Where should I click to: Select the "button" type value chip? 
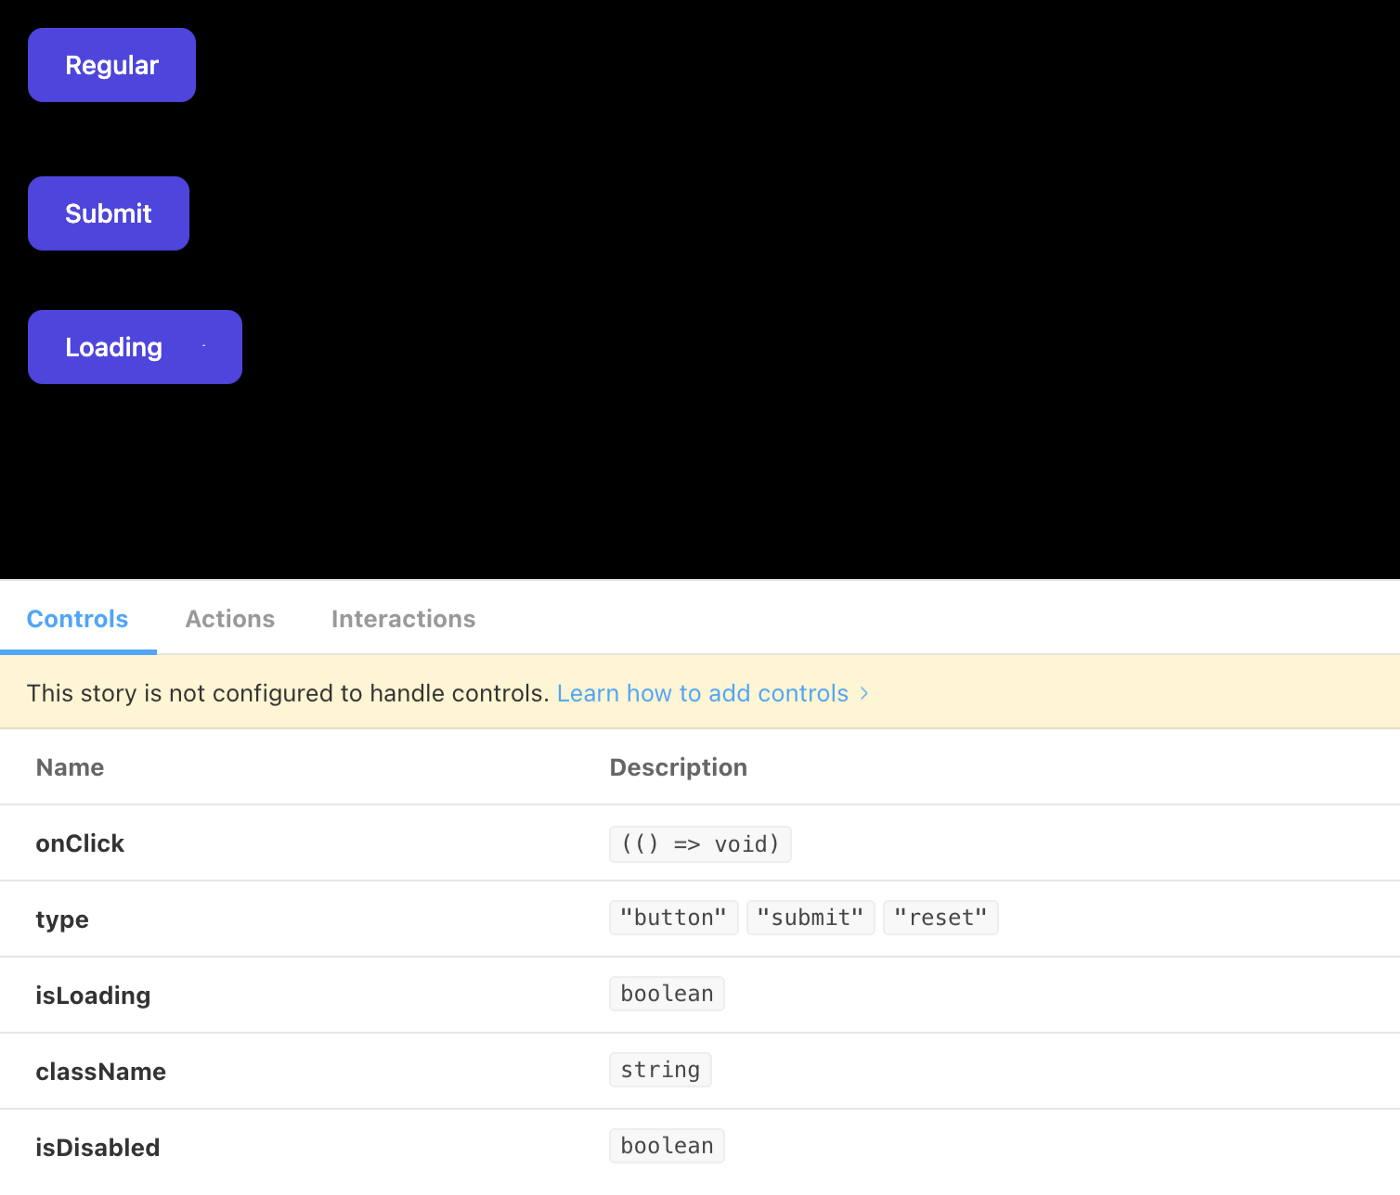click(x=673, y=918)
